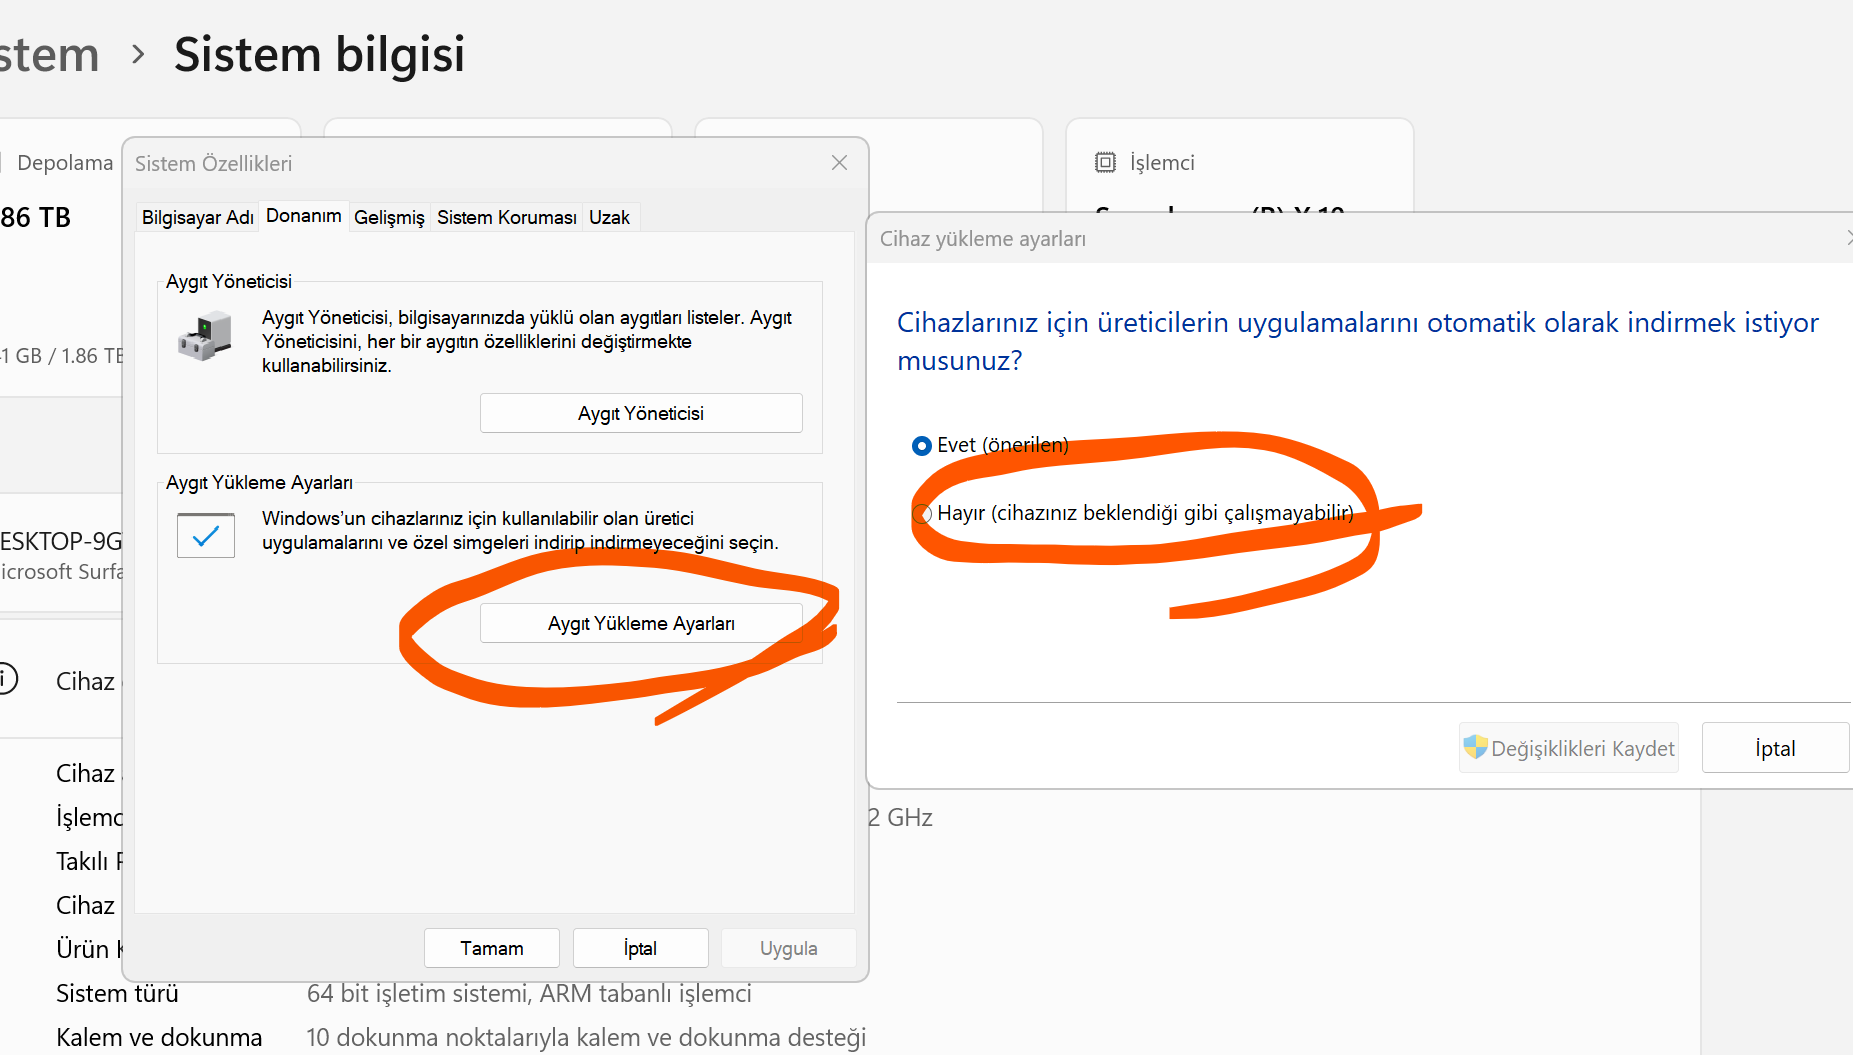Click '10 dokunma noktalarıyla kalem ve dokunma desteği' text
This screenshot has height=1055, width=1853.
[x=586, y=1037]
